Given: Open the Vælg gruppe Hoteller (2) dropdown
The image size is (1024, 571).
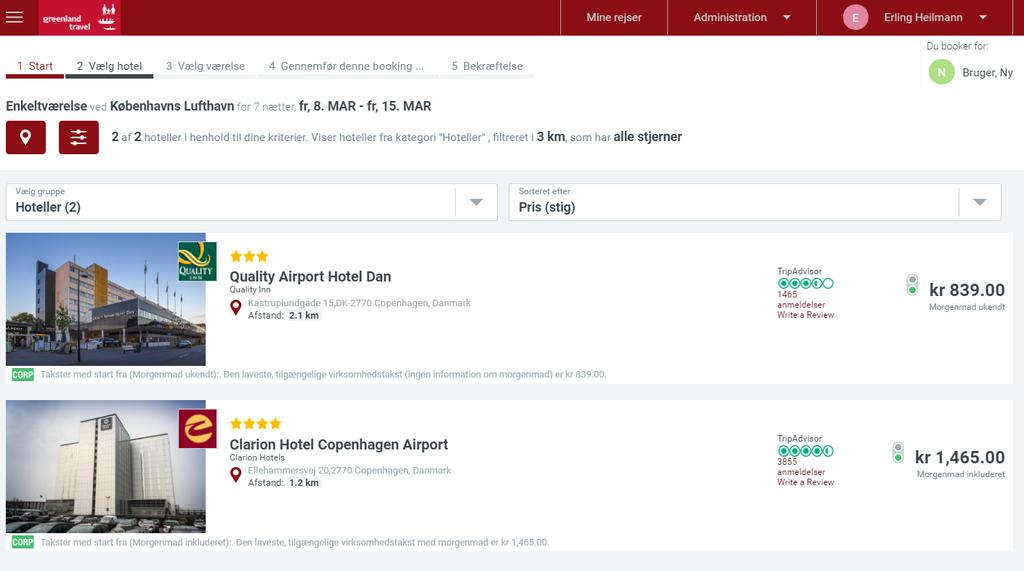Looking at the screenshot, I should coord(251,202).
